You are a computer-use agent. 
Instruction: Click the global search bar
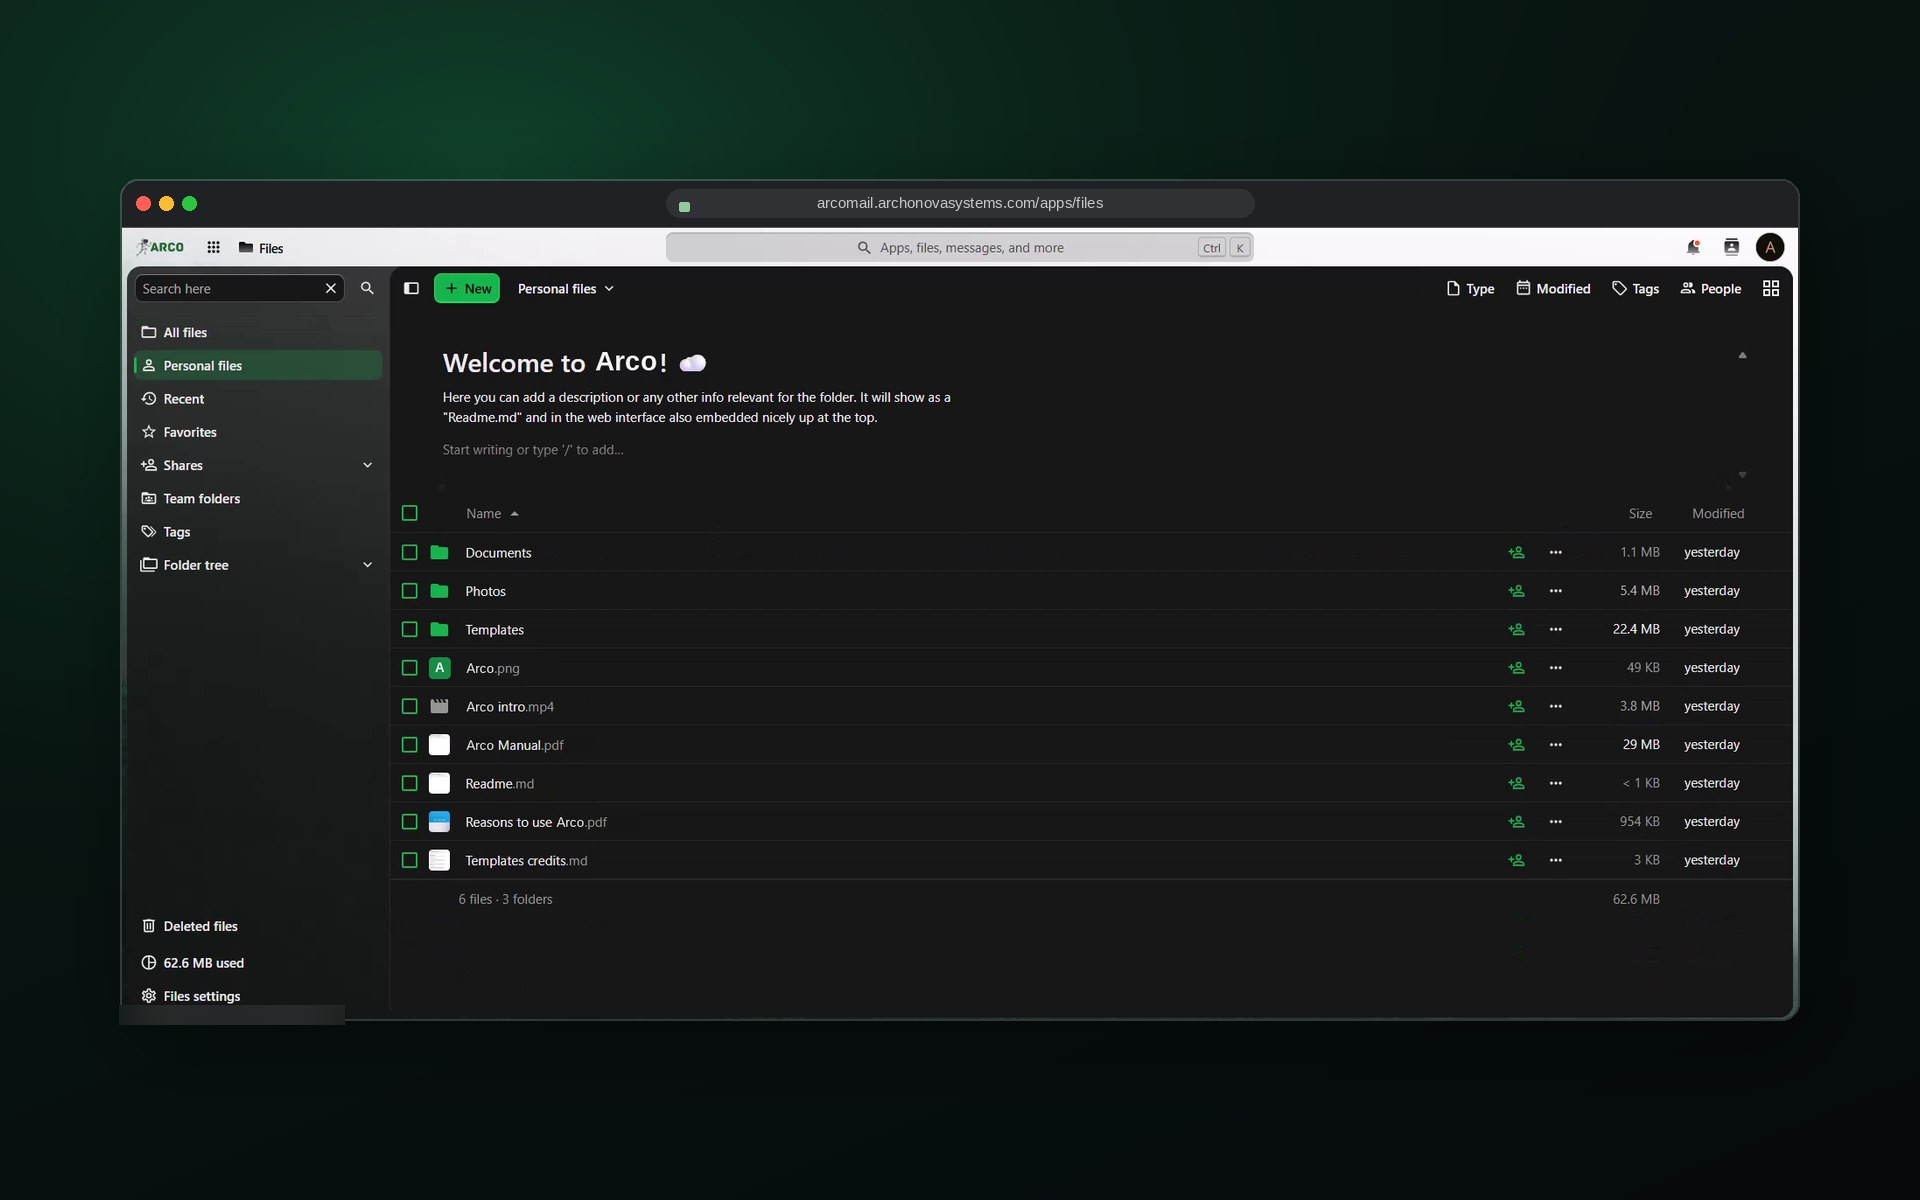(x=959, y=247)
